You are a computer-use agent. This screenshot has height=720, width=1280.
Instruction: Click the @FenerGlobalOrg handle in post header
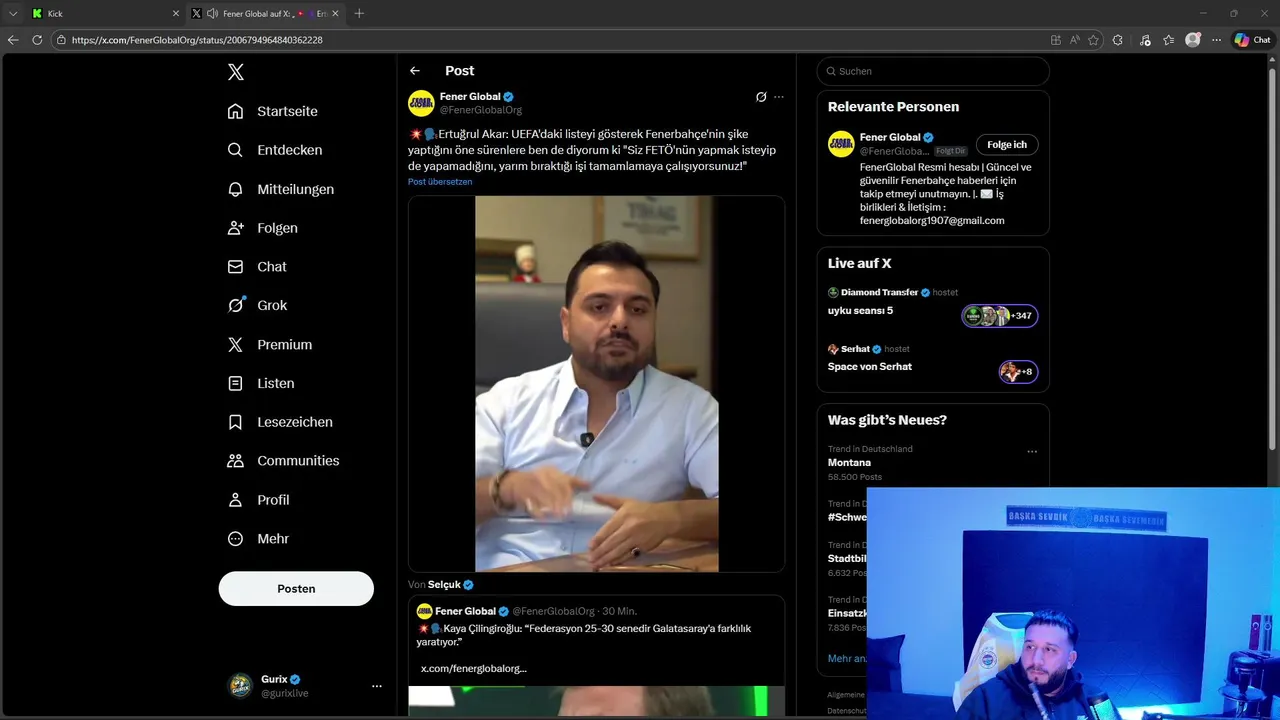coord(481,110)
